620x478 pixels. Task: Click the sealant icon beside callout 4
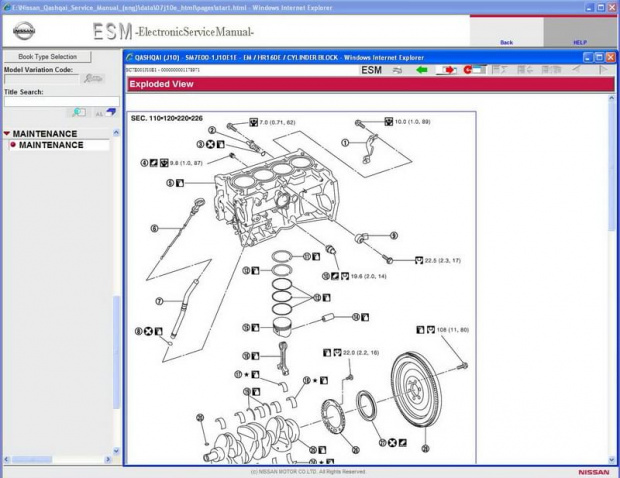click(x=154, y=162)
